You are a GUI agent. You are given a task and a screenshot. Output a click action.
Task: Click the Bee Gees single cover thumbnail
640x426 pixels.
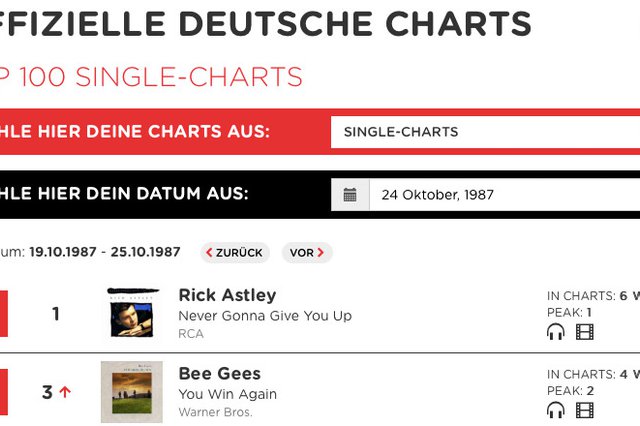pyautogui.click(x=132, y=392)
